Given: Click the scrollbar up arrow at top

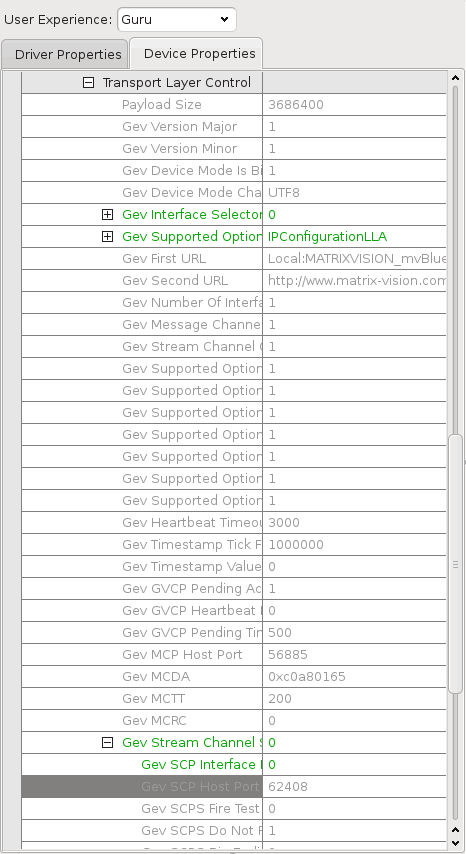Looking at the screenshot, I should pos(456,78).
